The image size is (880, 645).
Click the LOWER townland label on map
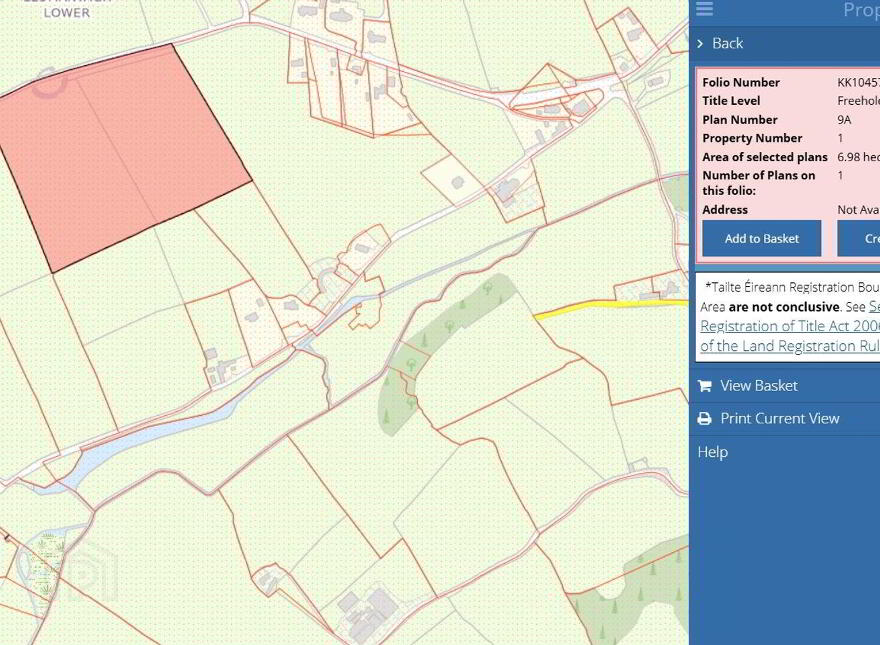click(67, 12)
